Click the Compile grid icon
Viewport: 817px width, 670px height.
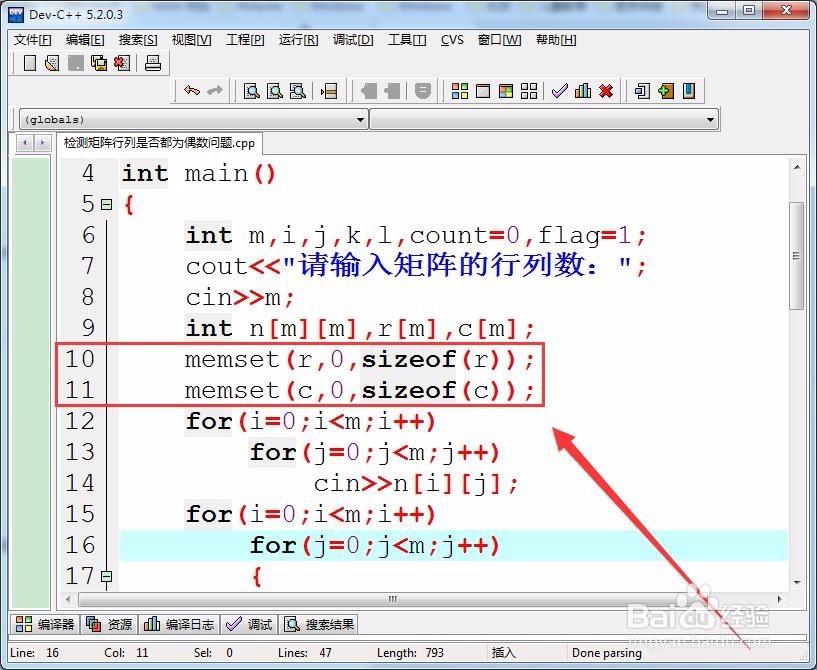460,91
